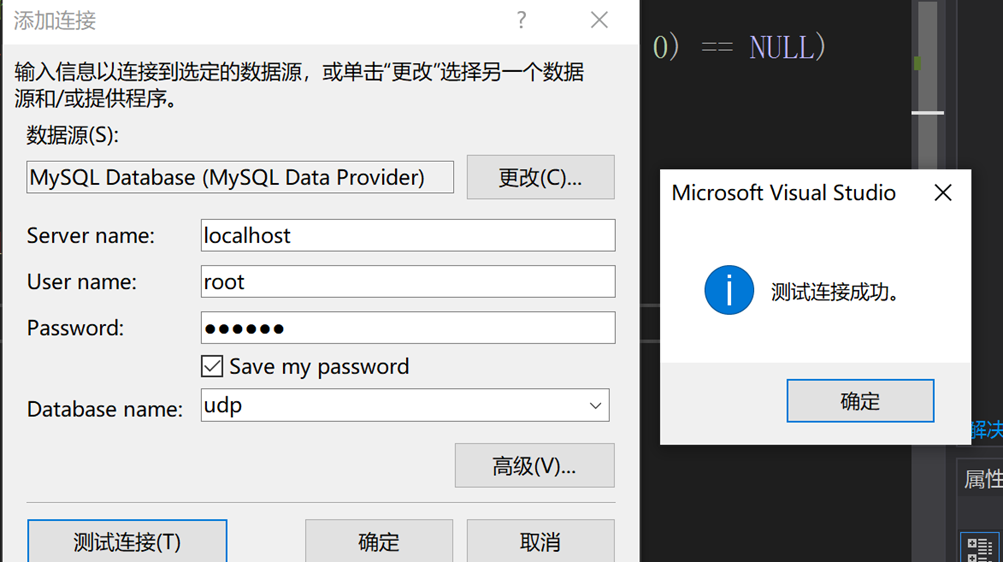This screenshot has width=1003, height=562.
Task: Toggle the Save my password checkbox
Action: 212,367
